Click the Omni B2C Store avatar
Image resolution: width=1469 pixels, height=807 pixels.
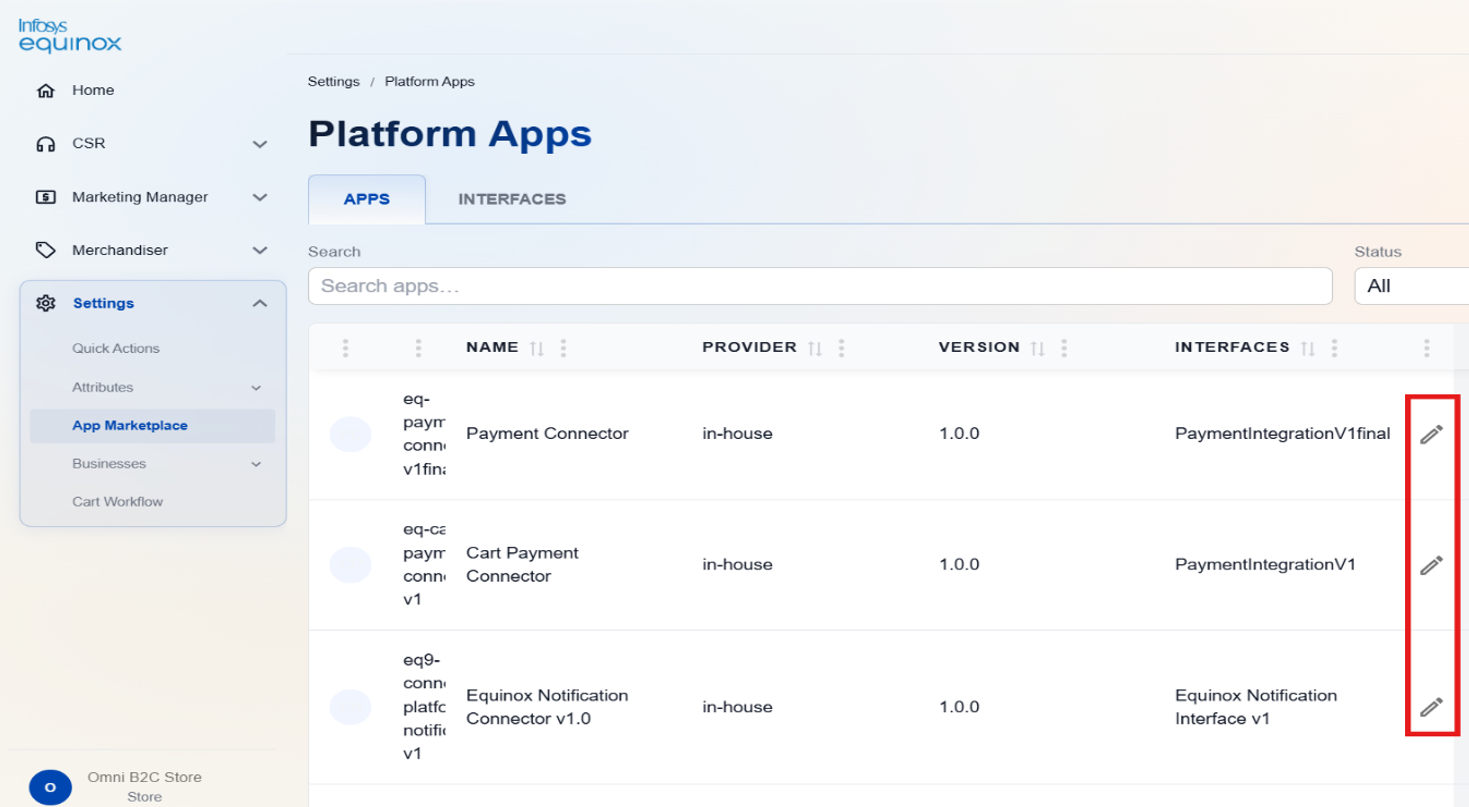[50, 787]
